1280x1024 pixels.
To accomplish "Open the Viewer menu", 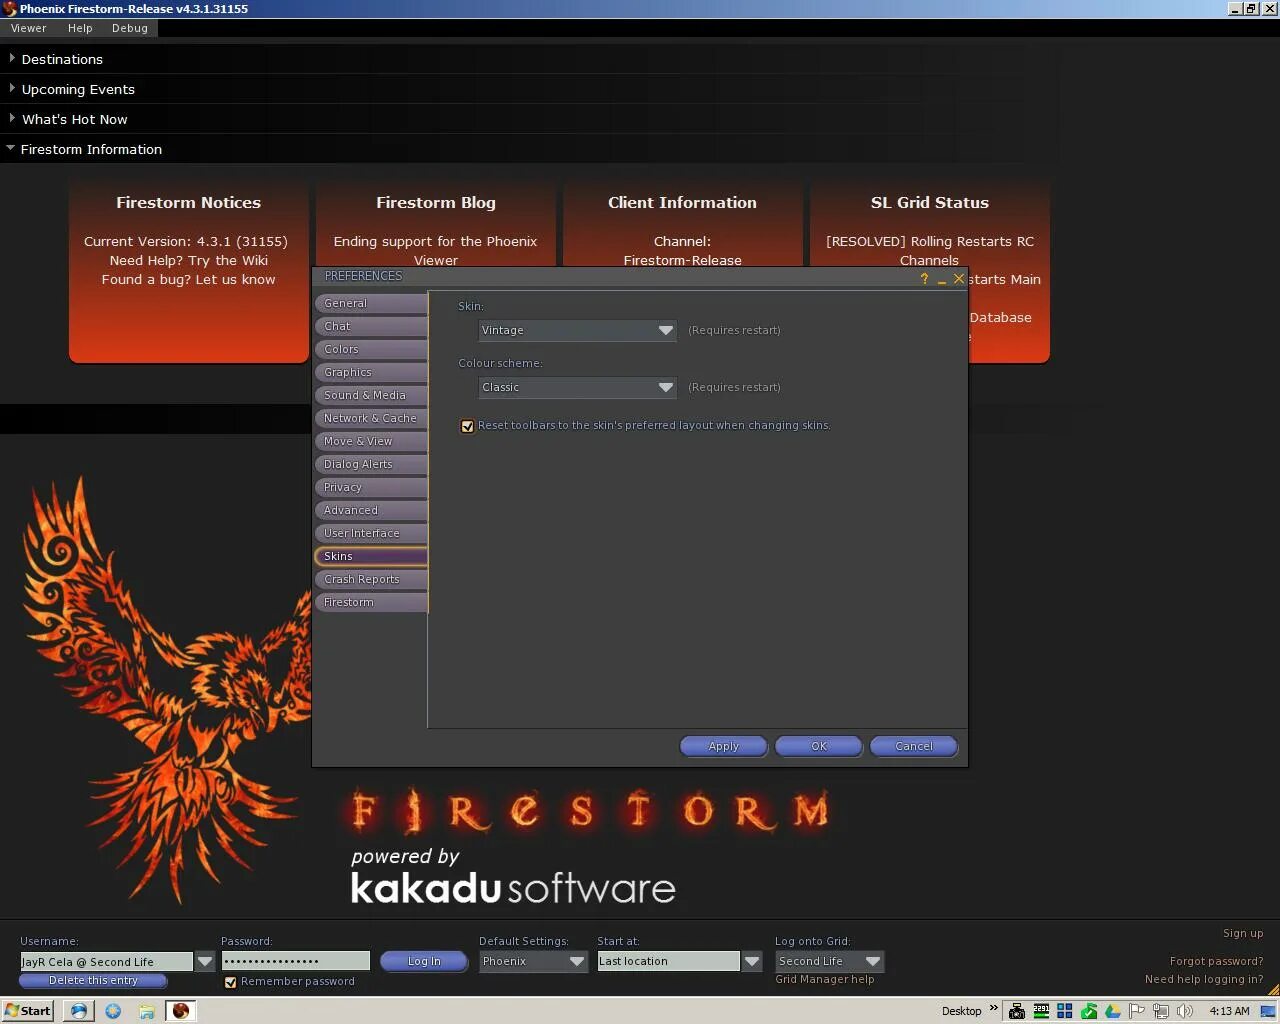I will 28,28.
